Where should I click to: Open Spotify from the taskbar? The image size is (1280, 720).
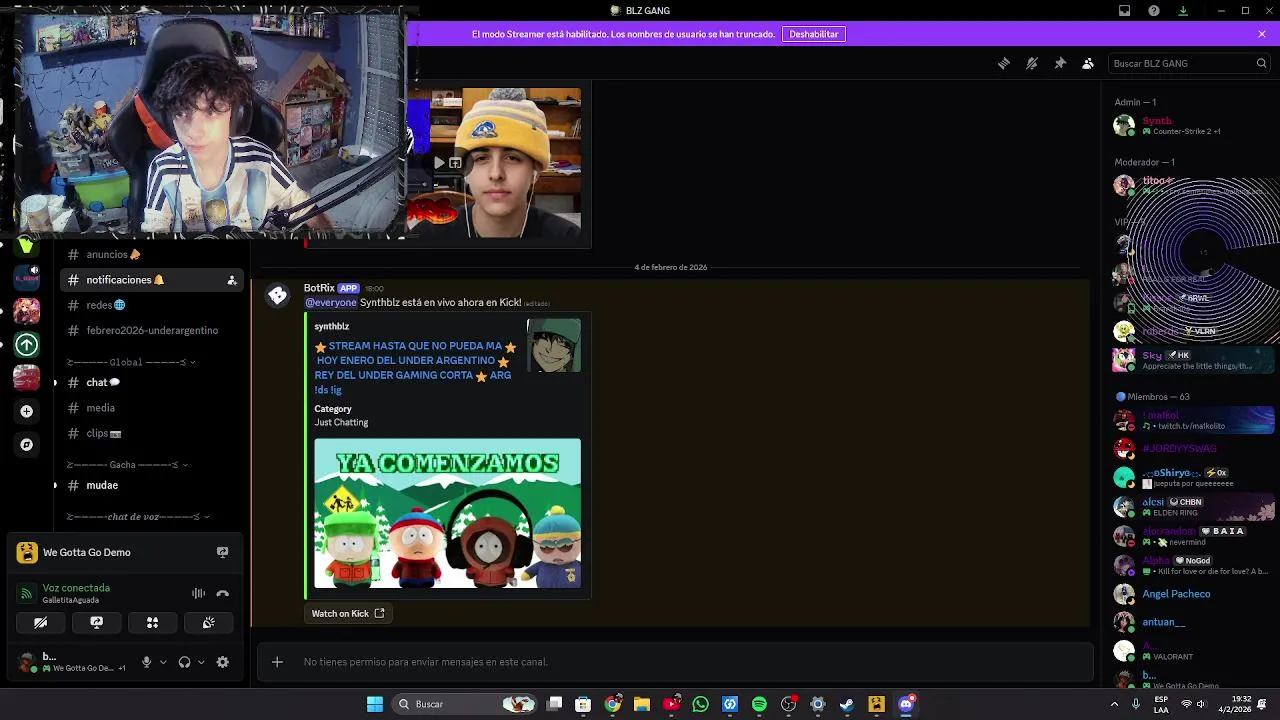(x=759, y=704)
